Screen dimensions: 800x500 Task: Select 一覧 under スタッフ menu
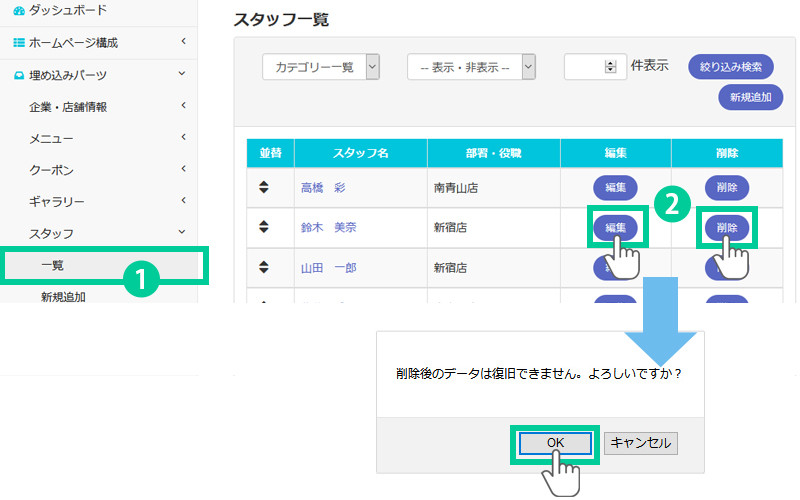pyautogui.click(x=53, y=265)
